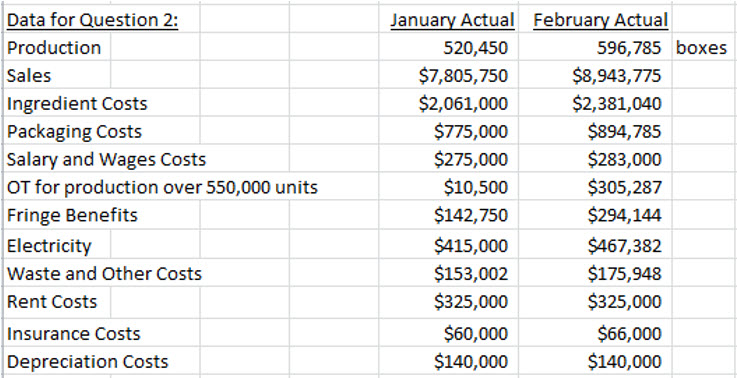
Task: Select February sales cell $8,943,775
Action: 617,76
